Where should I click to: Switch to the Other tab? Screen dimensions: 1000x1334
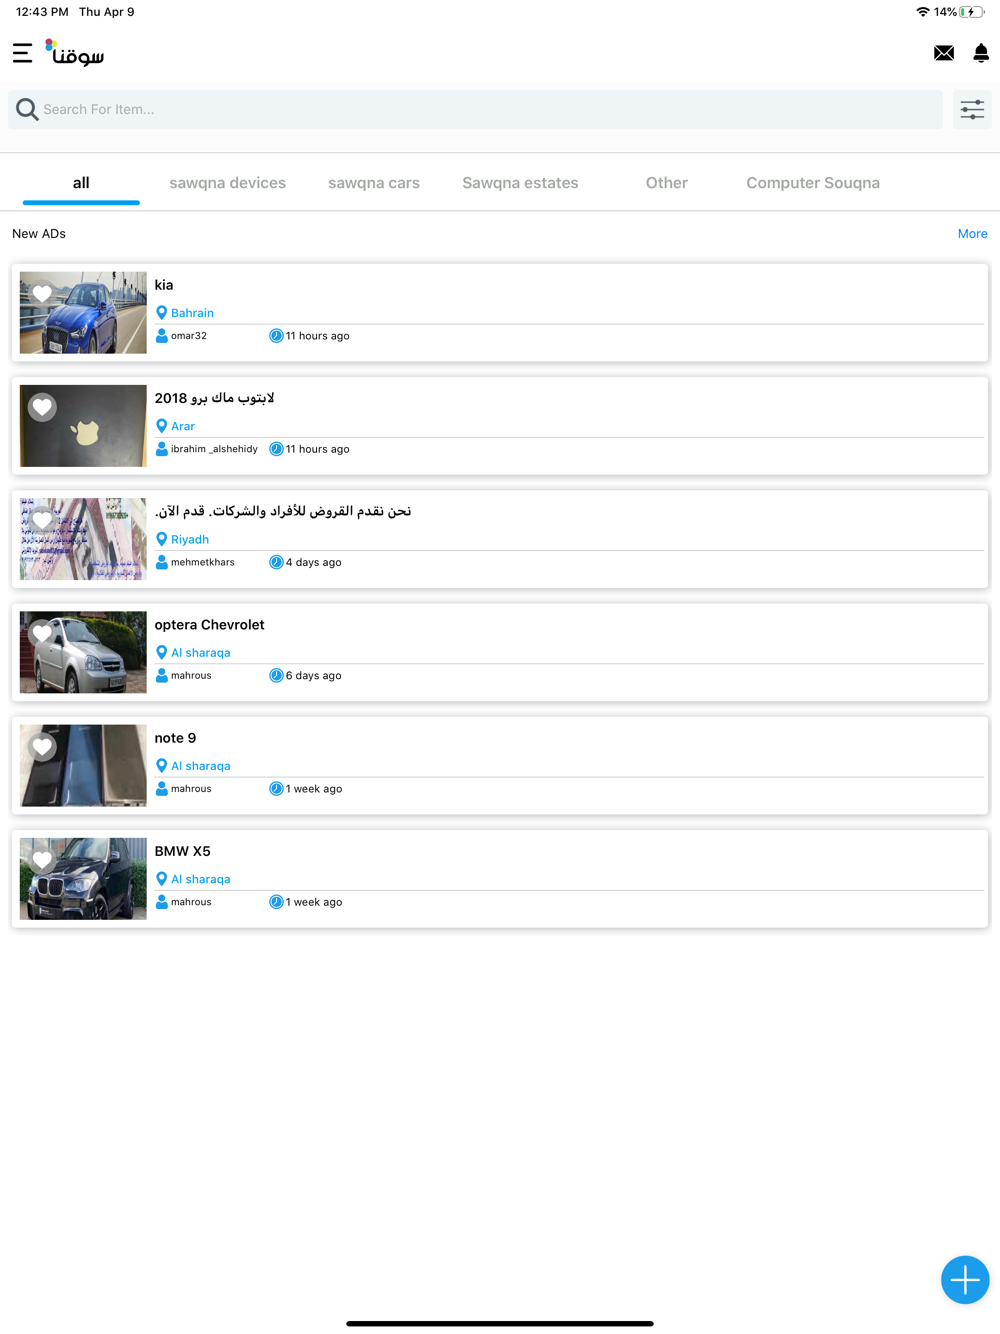(667, 183)
